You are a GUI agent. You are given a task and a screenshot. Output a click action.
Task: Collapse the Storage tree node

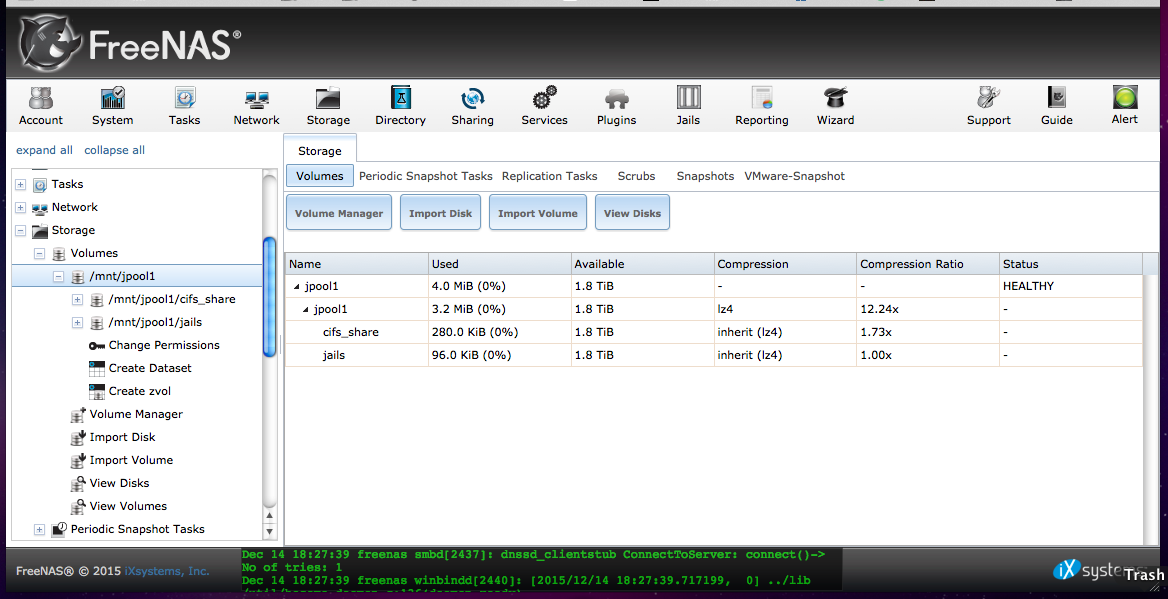[x=21, y=230]
